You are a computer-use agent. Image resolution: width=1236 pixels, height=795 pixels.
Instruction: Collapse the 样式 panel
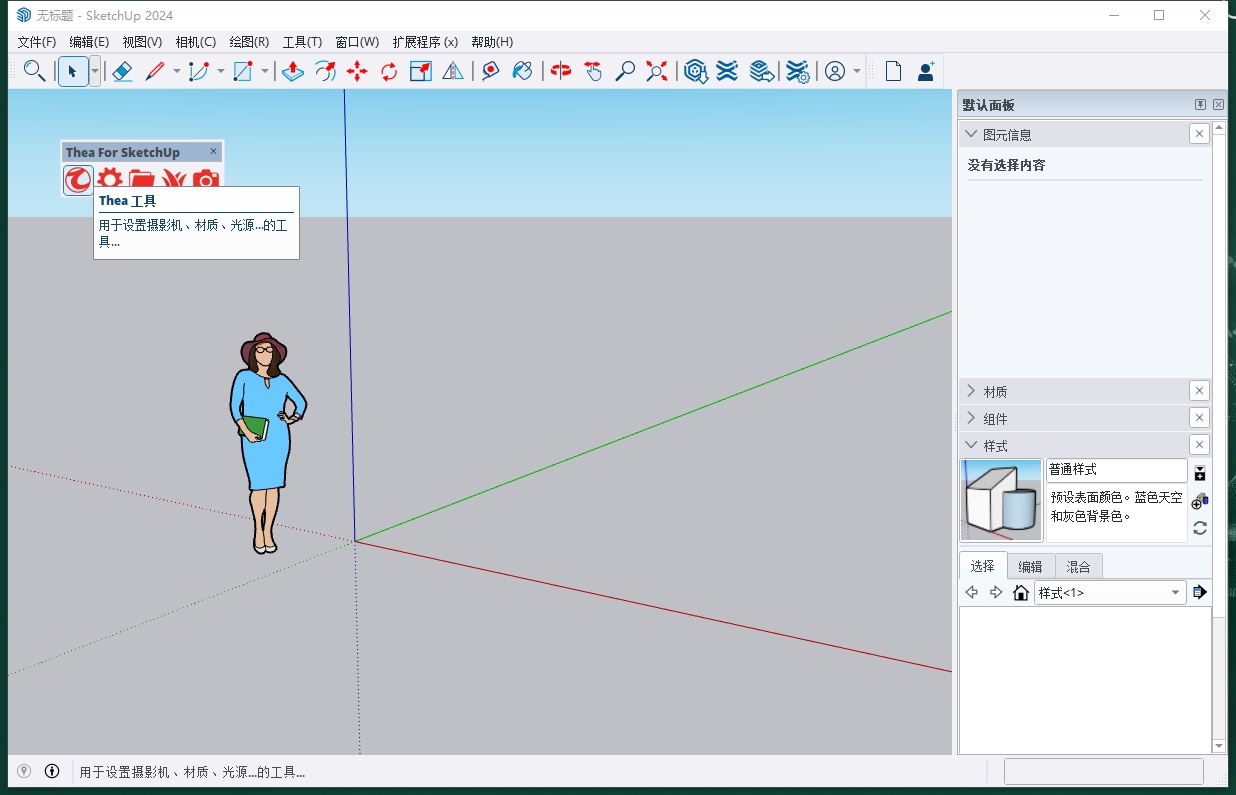(970, 445)
